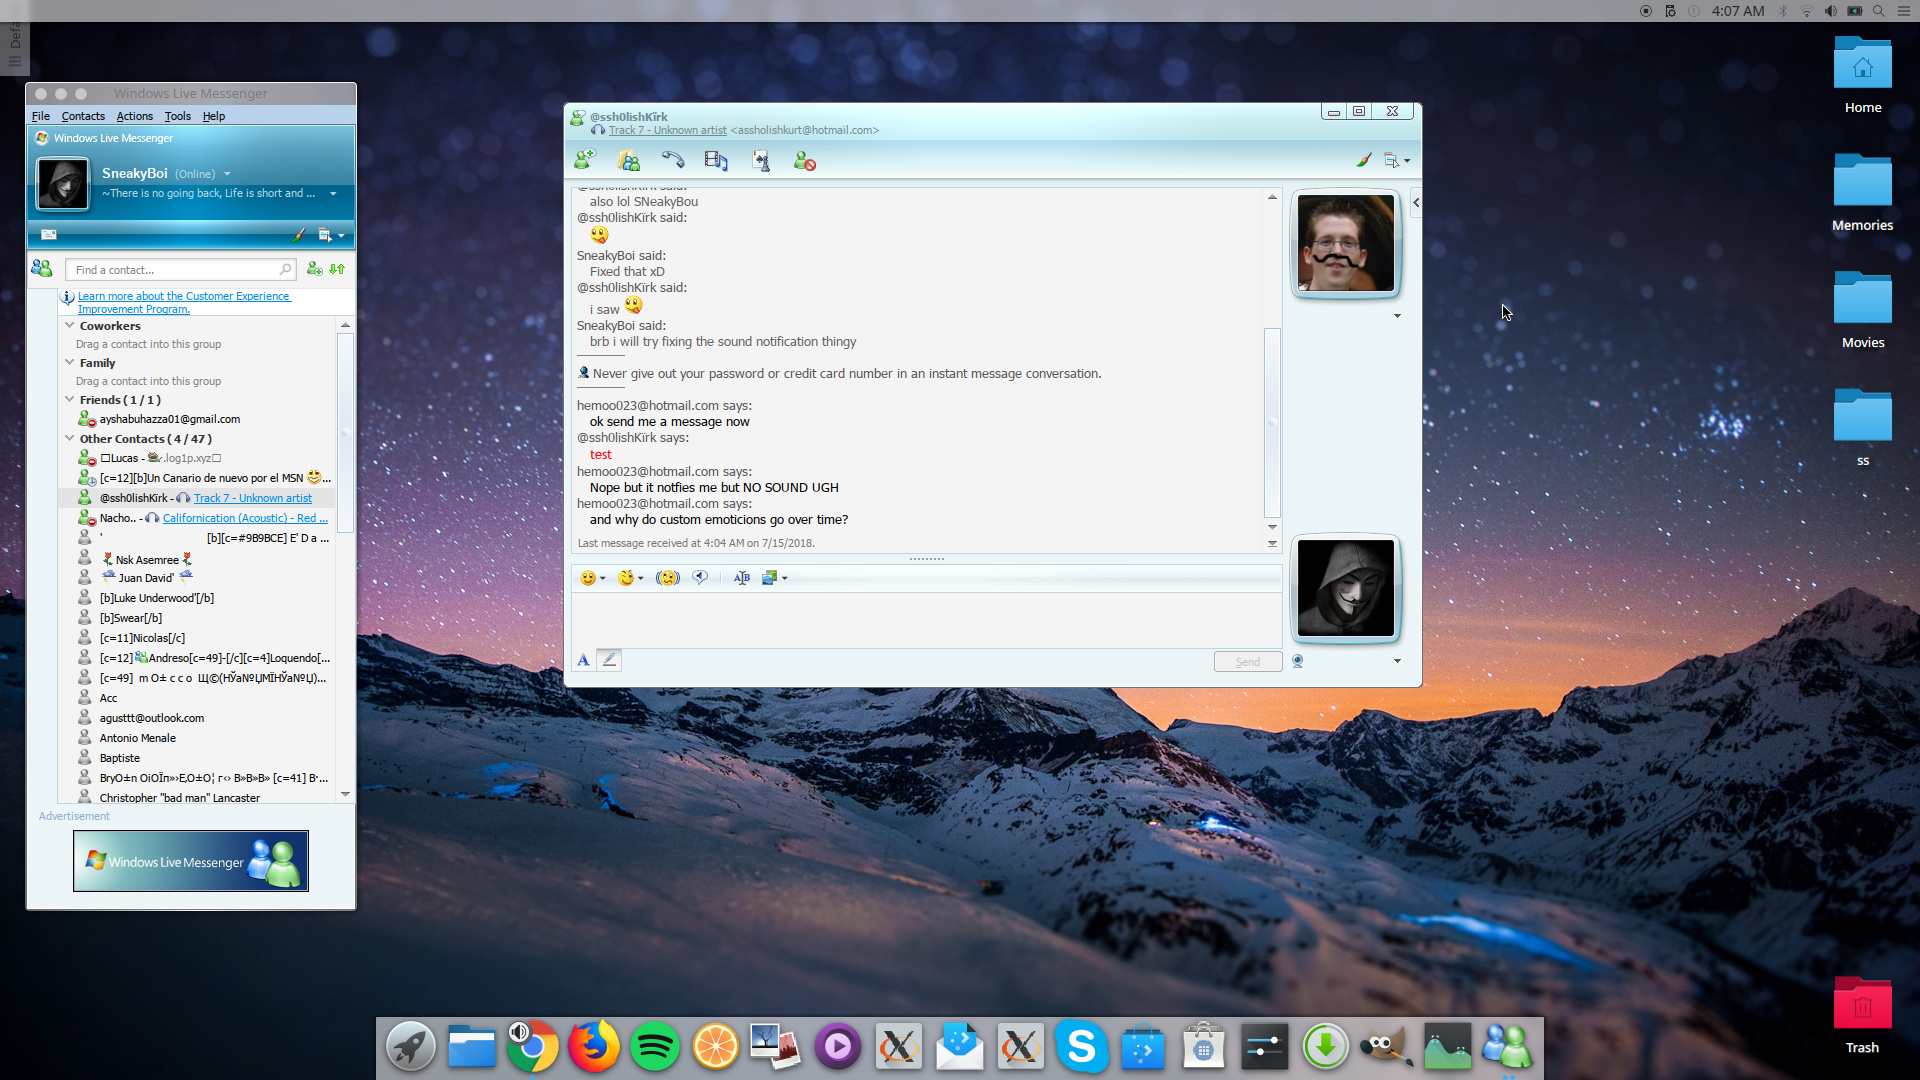1920x1080 pixels.
Task: Click the Send File icon in chat toolbar
Action: point(629,160)
